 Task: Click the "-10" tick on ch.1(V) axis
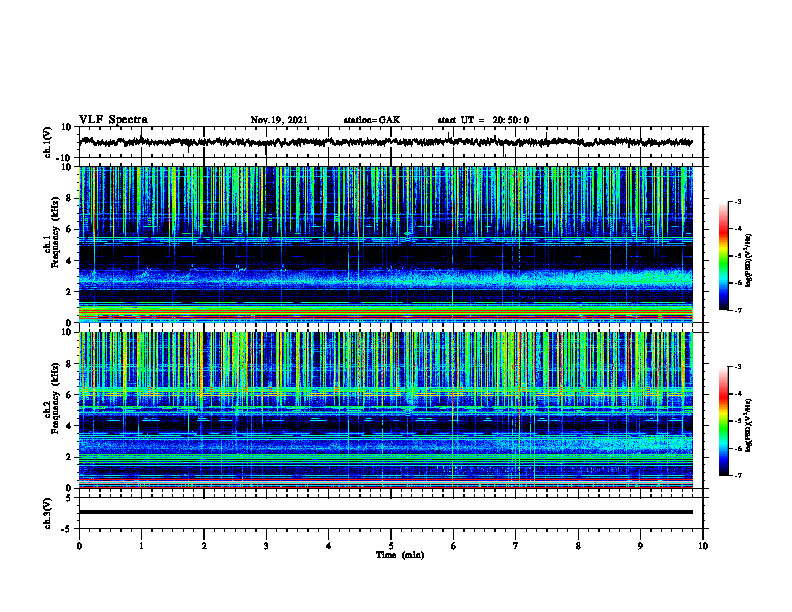[x=65, y=158]
